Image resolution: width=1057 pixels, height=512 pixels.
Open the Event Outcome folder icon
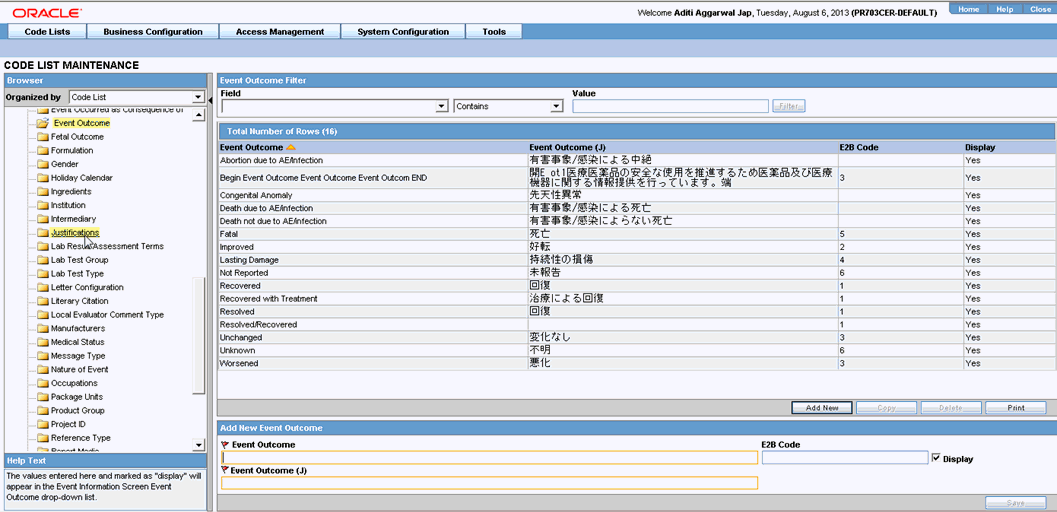tap(42, 123)
